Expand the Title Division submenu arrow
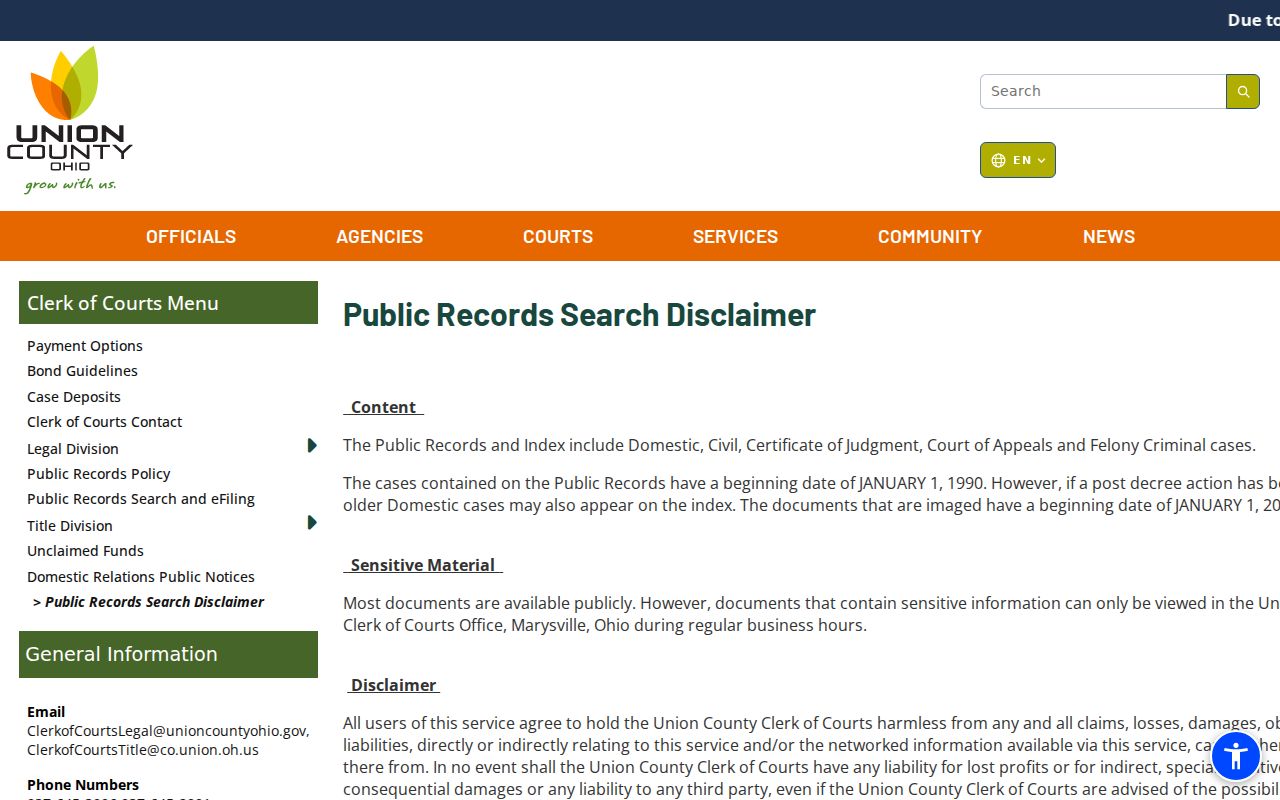The height and width of the screenshot is (800, 1280). 312,523
